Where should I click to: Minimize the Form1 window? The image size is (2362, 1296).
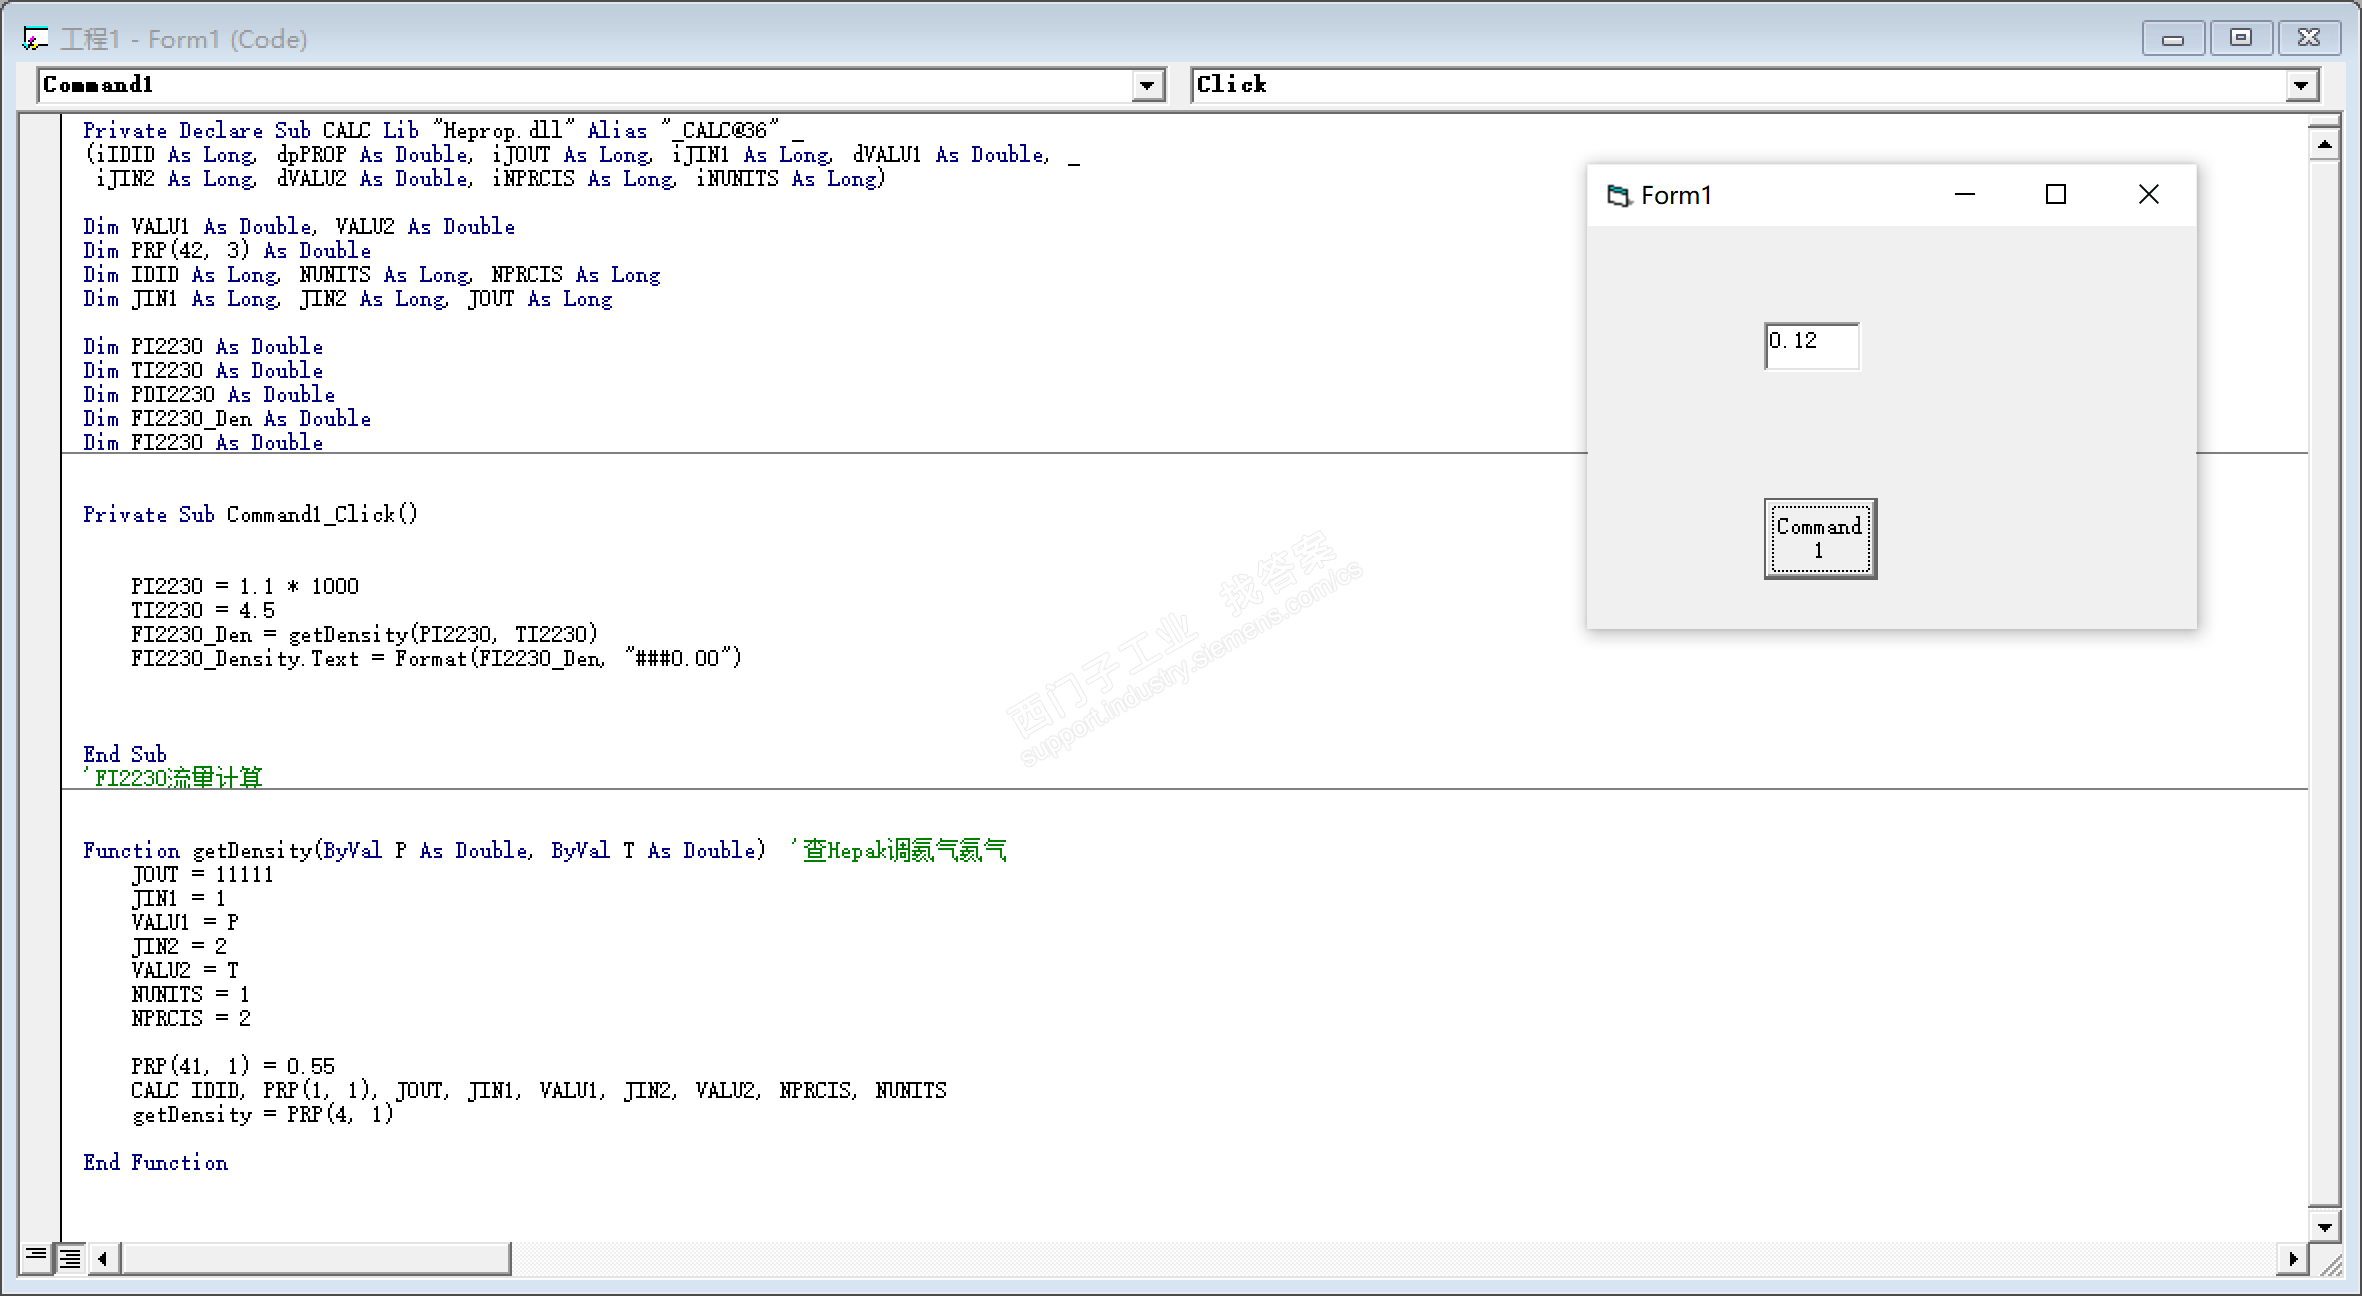click(1964, 195)
